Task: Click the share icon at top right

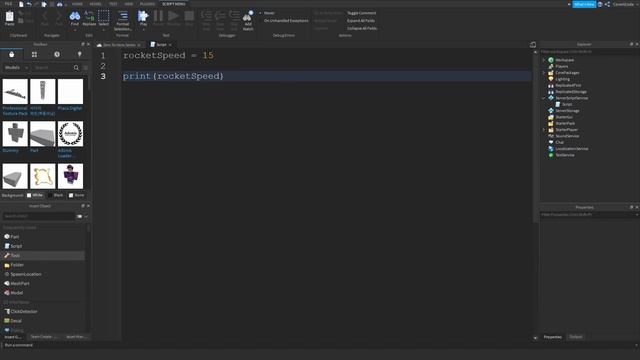Action: point(607,4)
